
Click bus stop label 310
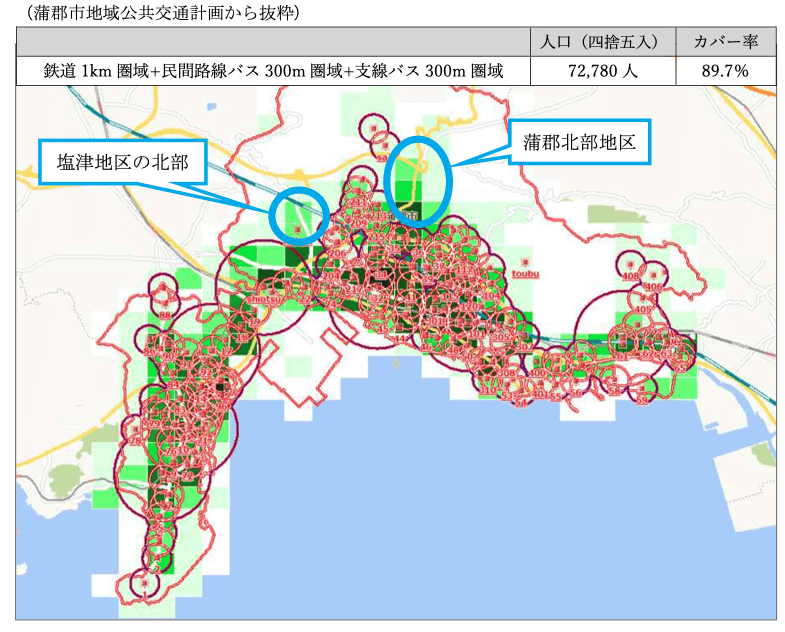(x=488, y=390)
